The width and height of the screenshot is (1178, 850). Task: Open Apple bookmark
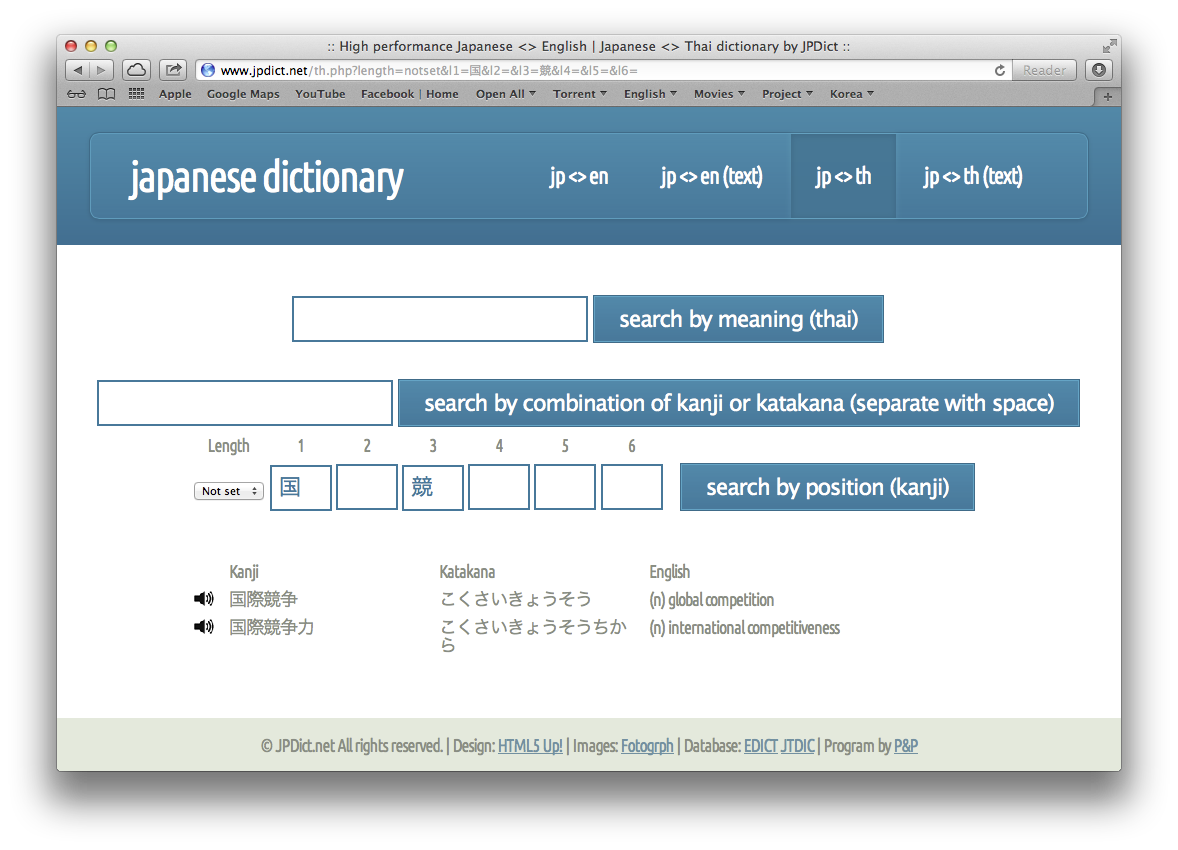(x=175, y=94)
